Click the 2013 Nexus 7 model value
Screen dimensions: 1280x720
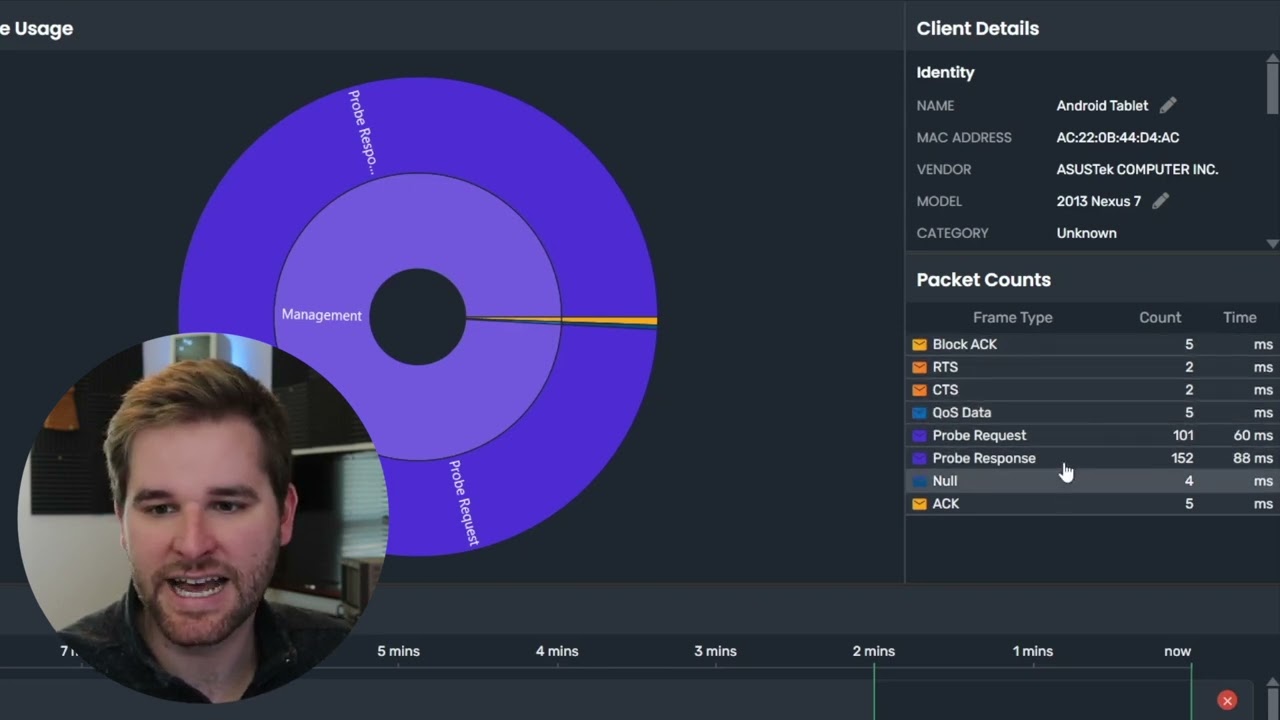pyautogui.click(x=1099, y=201)
